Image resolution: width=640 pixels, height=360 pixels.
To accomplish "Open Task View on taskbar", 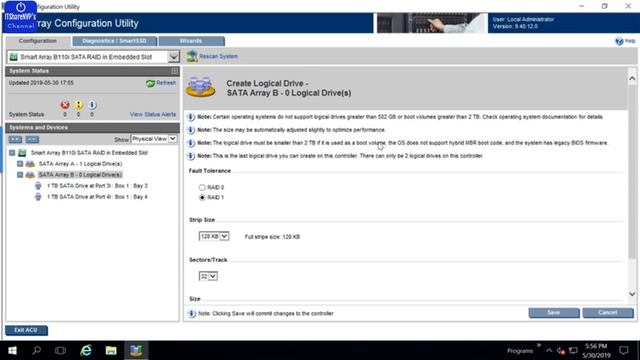I will 60,350.
